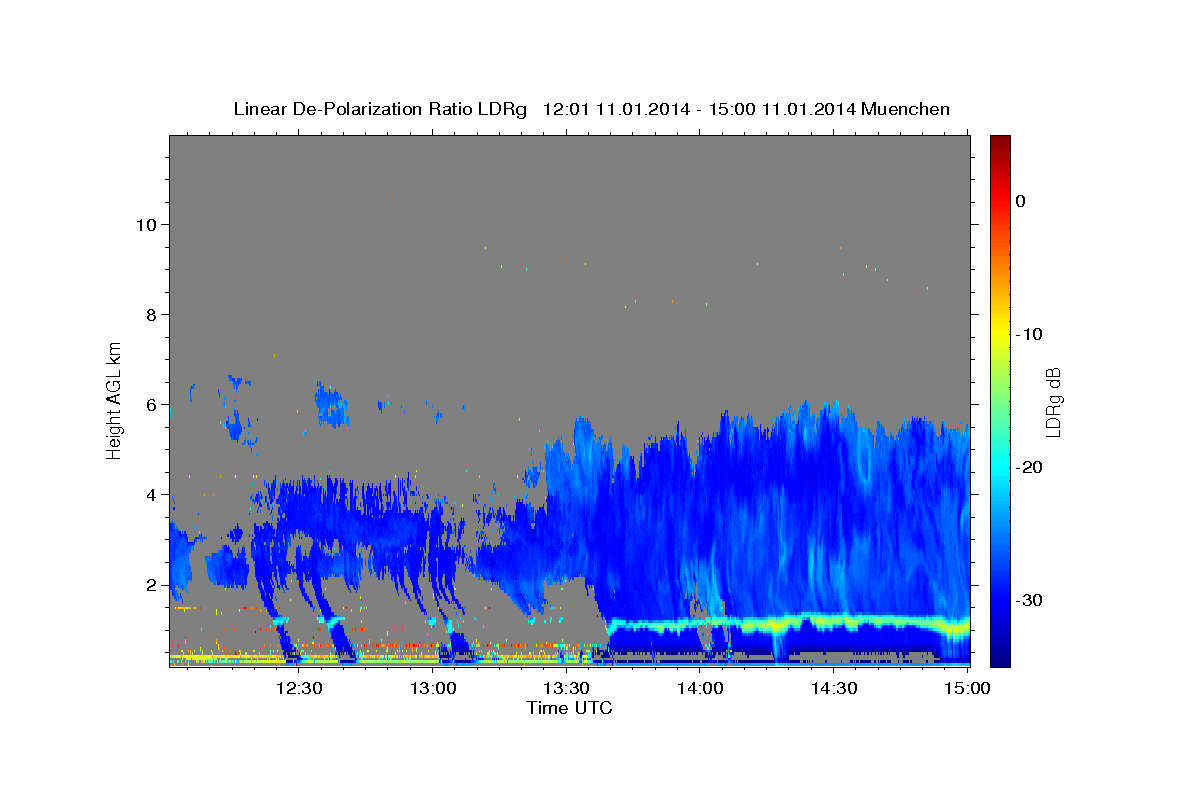Click the height tick label 6
This screenshot has height=800, width=1200.
(x=151, y=404)
